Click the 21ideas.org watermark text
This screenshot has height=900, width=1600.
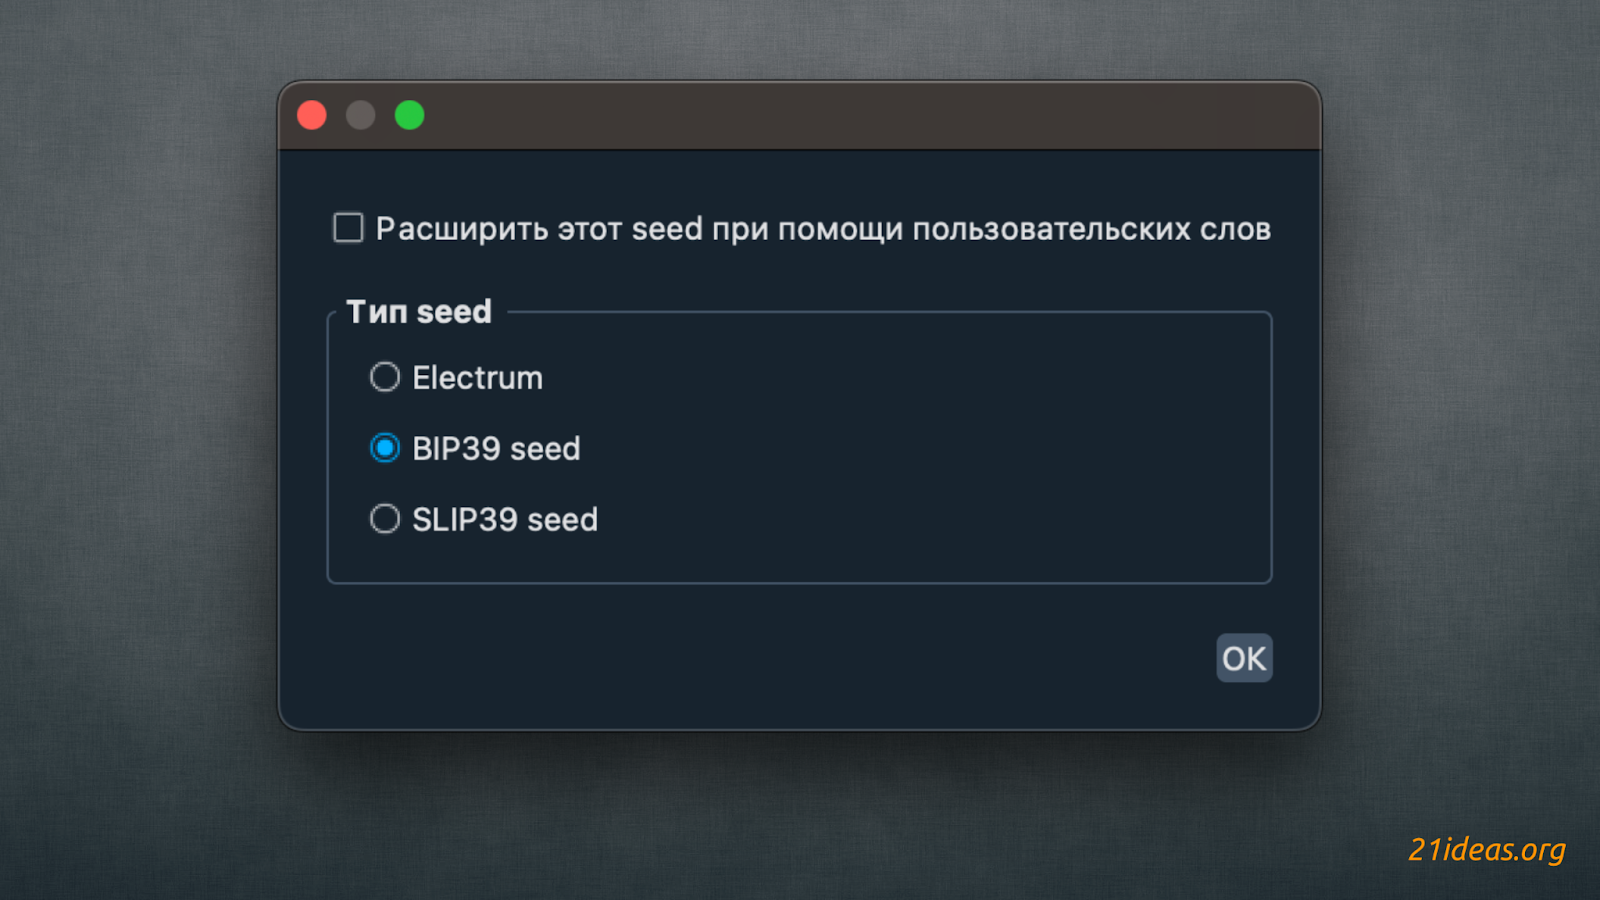point(1486,849)
